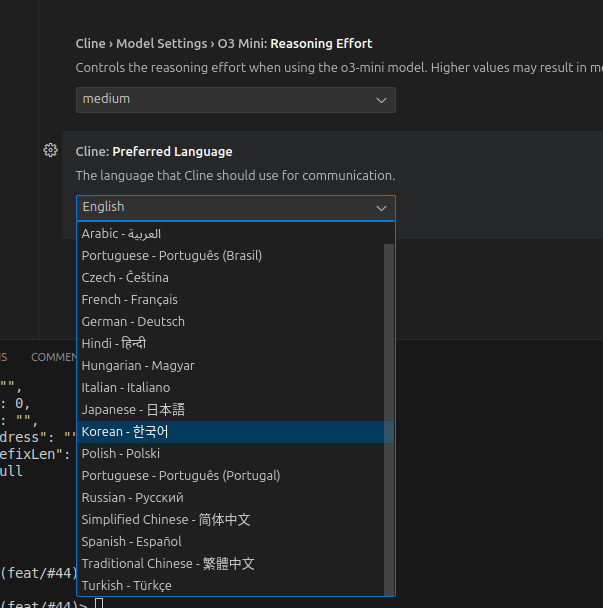Choose the Hindi language option
This screenshot has width=603, height=608.
click(114, 344)
